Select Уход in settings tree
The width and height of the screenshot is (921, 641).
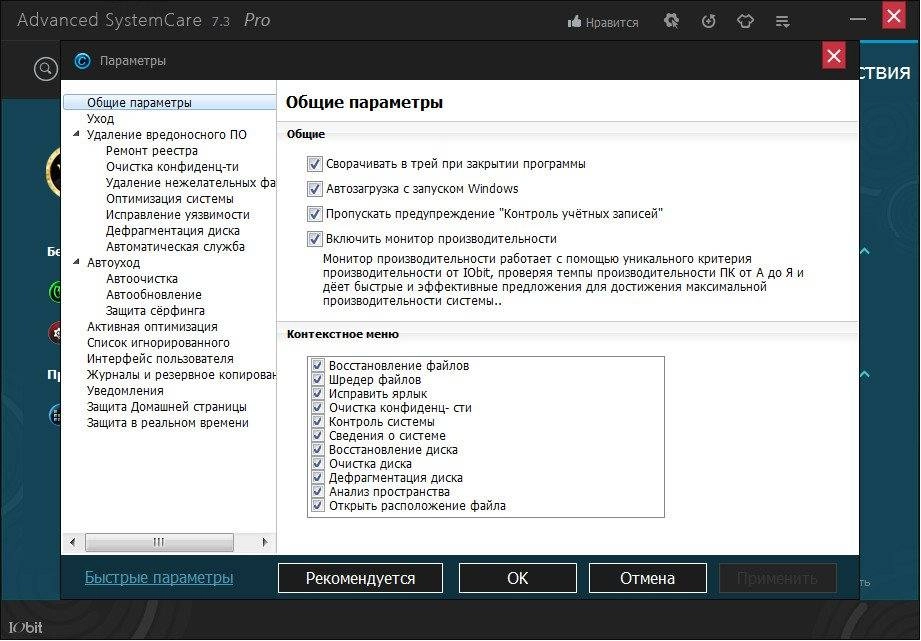(x=100, y=119)
